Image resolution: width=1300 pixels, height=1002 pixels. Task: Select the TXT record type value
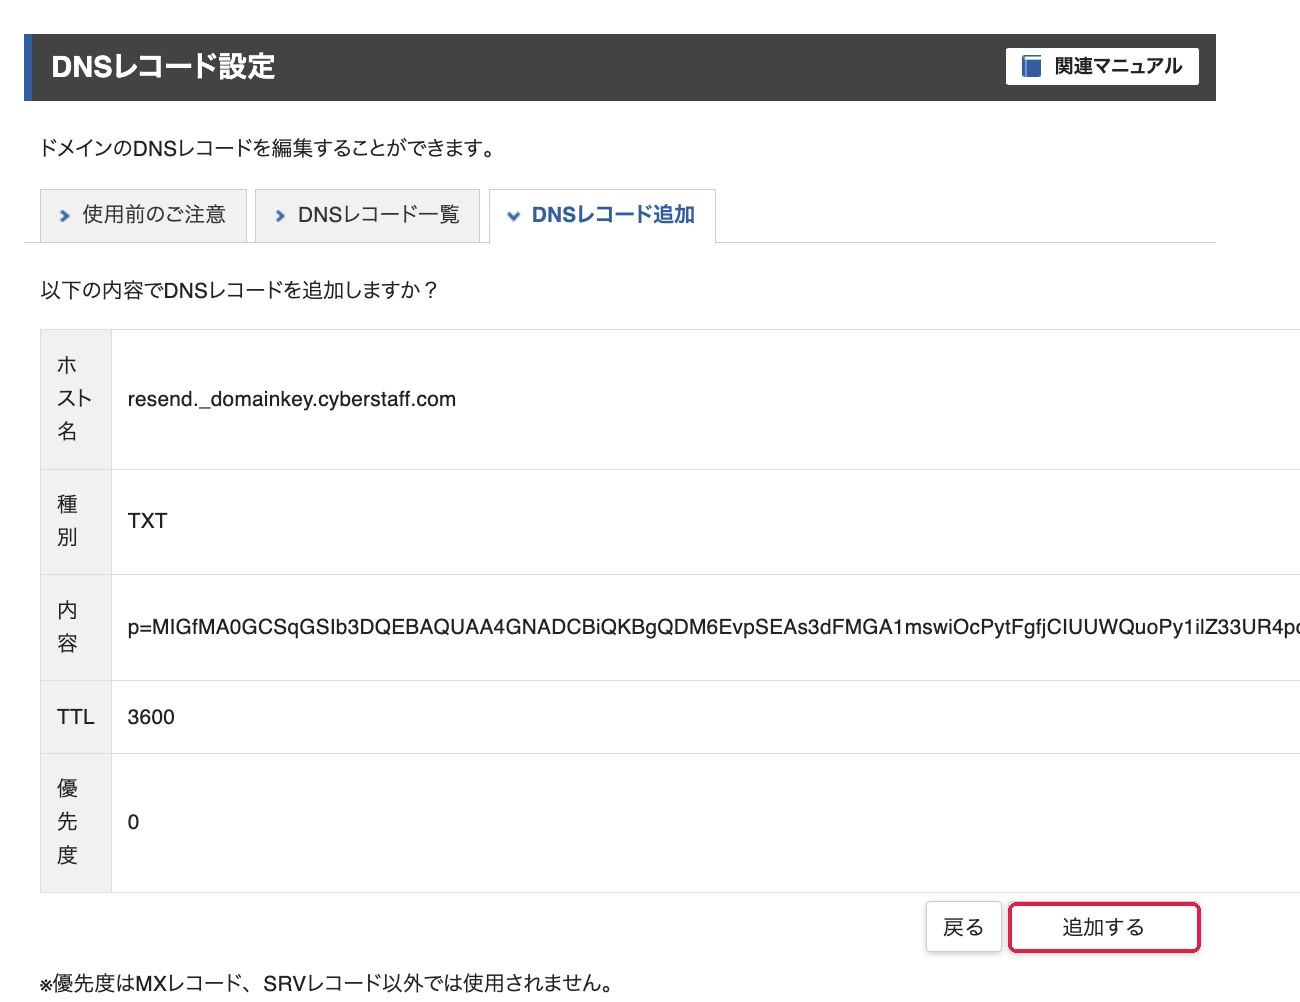[x=147, y=521]
